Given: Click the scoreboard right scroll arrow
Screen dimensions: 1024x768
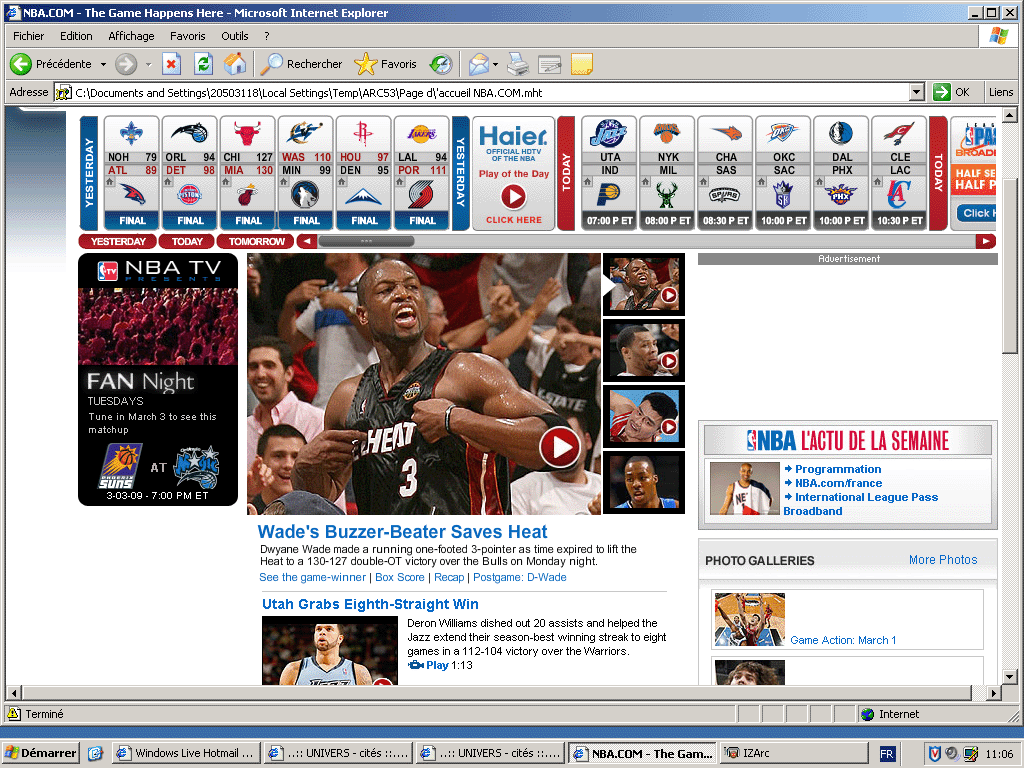Looking at the screenshot, I should [985, 241].
